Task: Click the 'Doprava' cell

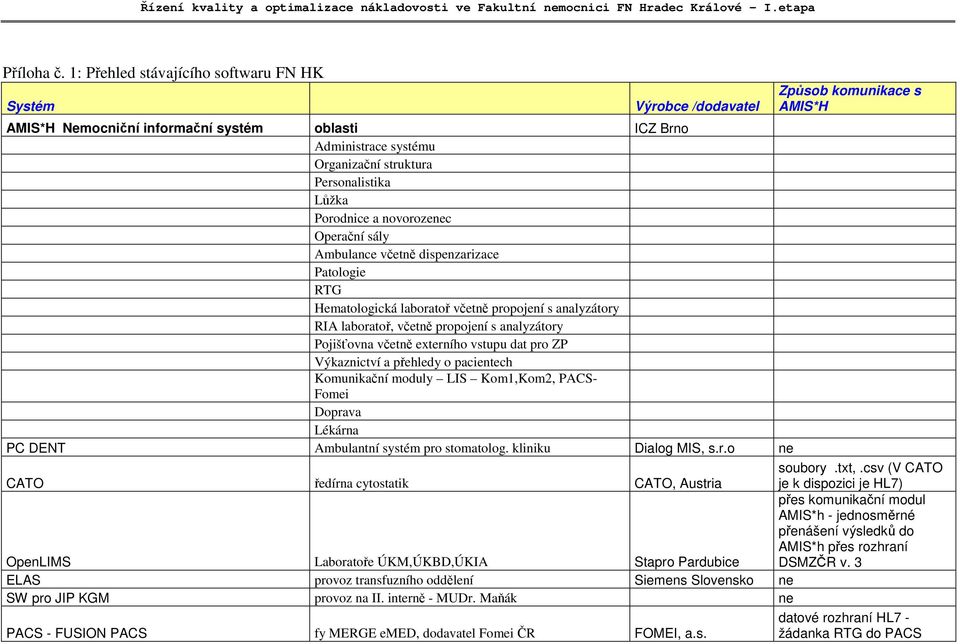Action: [x=470, y=411]
